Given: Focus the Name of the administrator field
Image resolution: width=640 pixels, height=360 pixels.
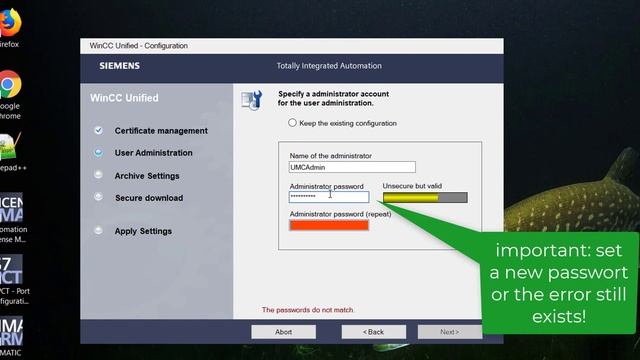Looking at the screenshot, I should tap(352, 167).
